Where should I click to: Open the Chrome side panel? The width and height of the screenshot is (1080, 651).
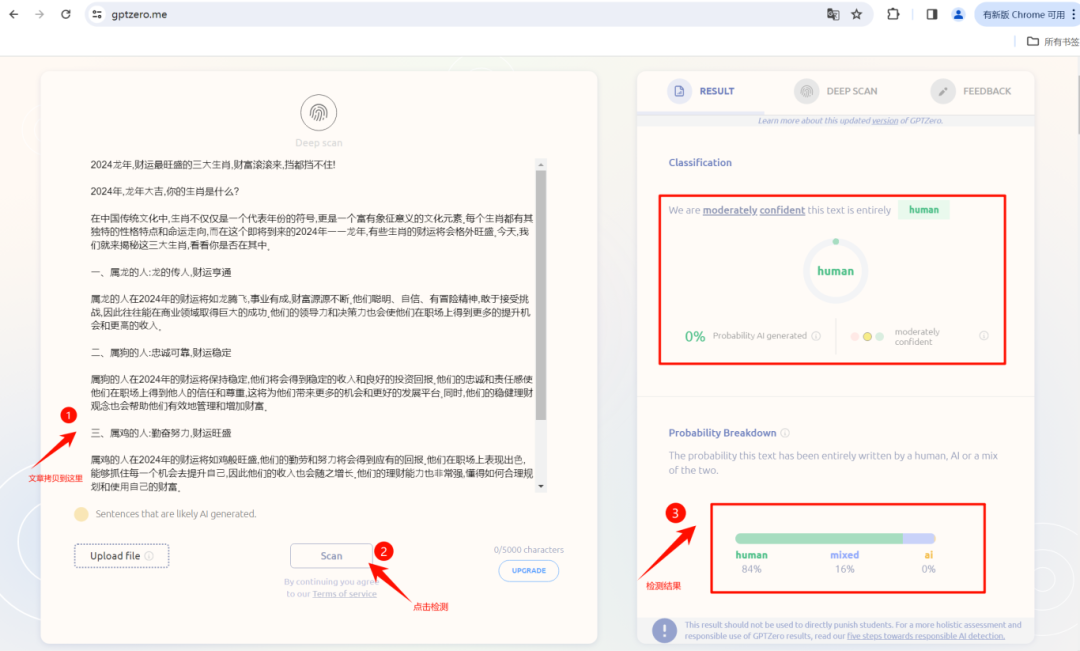tap(932, 14)
